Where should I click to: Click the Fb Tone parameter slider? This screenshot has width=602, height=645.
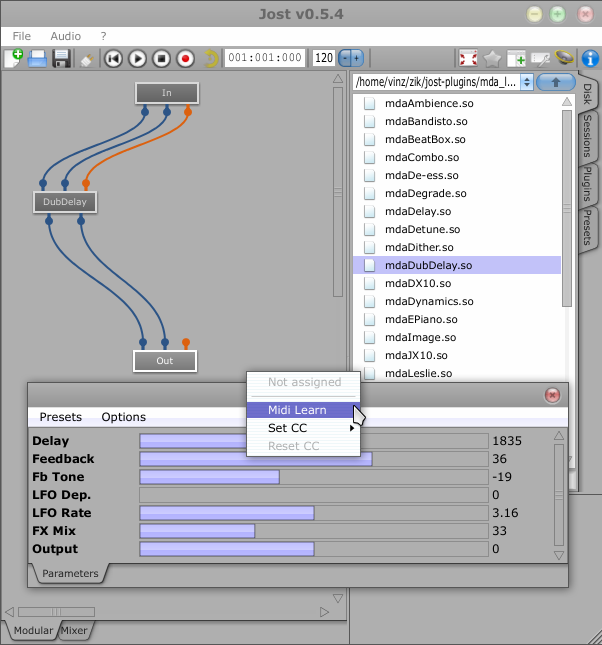click(314, 477)
